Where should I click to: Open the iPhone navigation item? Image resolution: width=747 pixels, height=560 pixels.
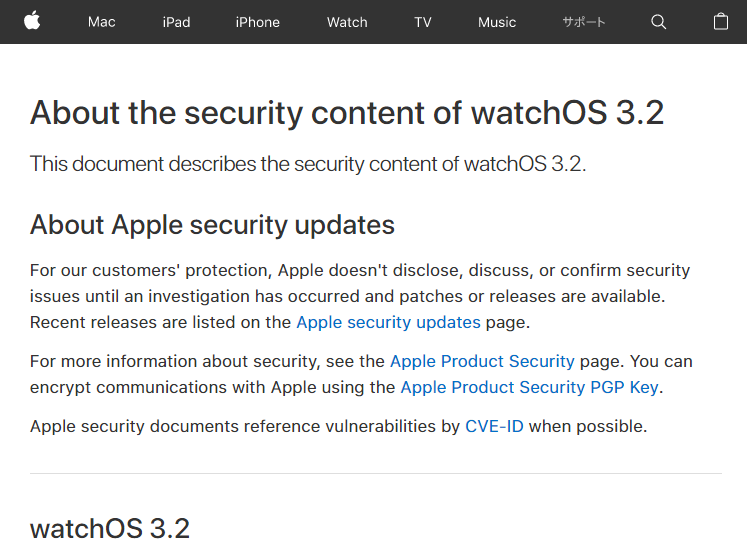[x=257, y=22]
